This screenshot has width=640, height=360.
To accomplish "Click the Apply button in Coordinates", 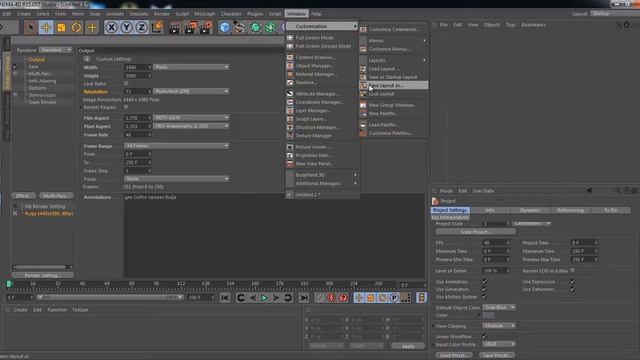I will [408, 346].
